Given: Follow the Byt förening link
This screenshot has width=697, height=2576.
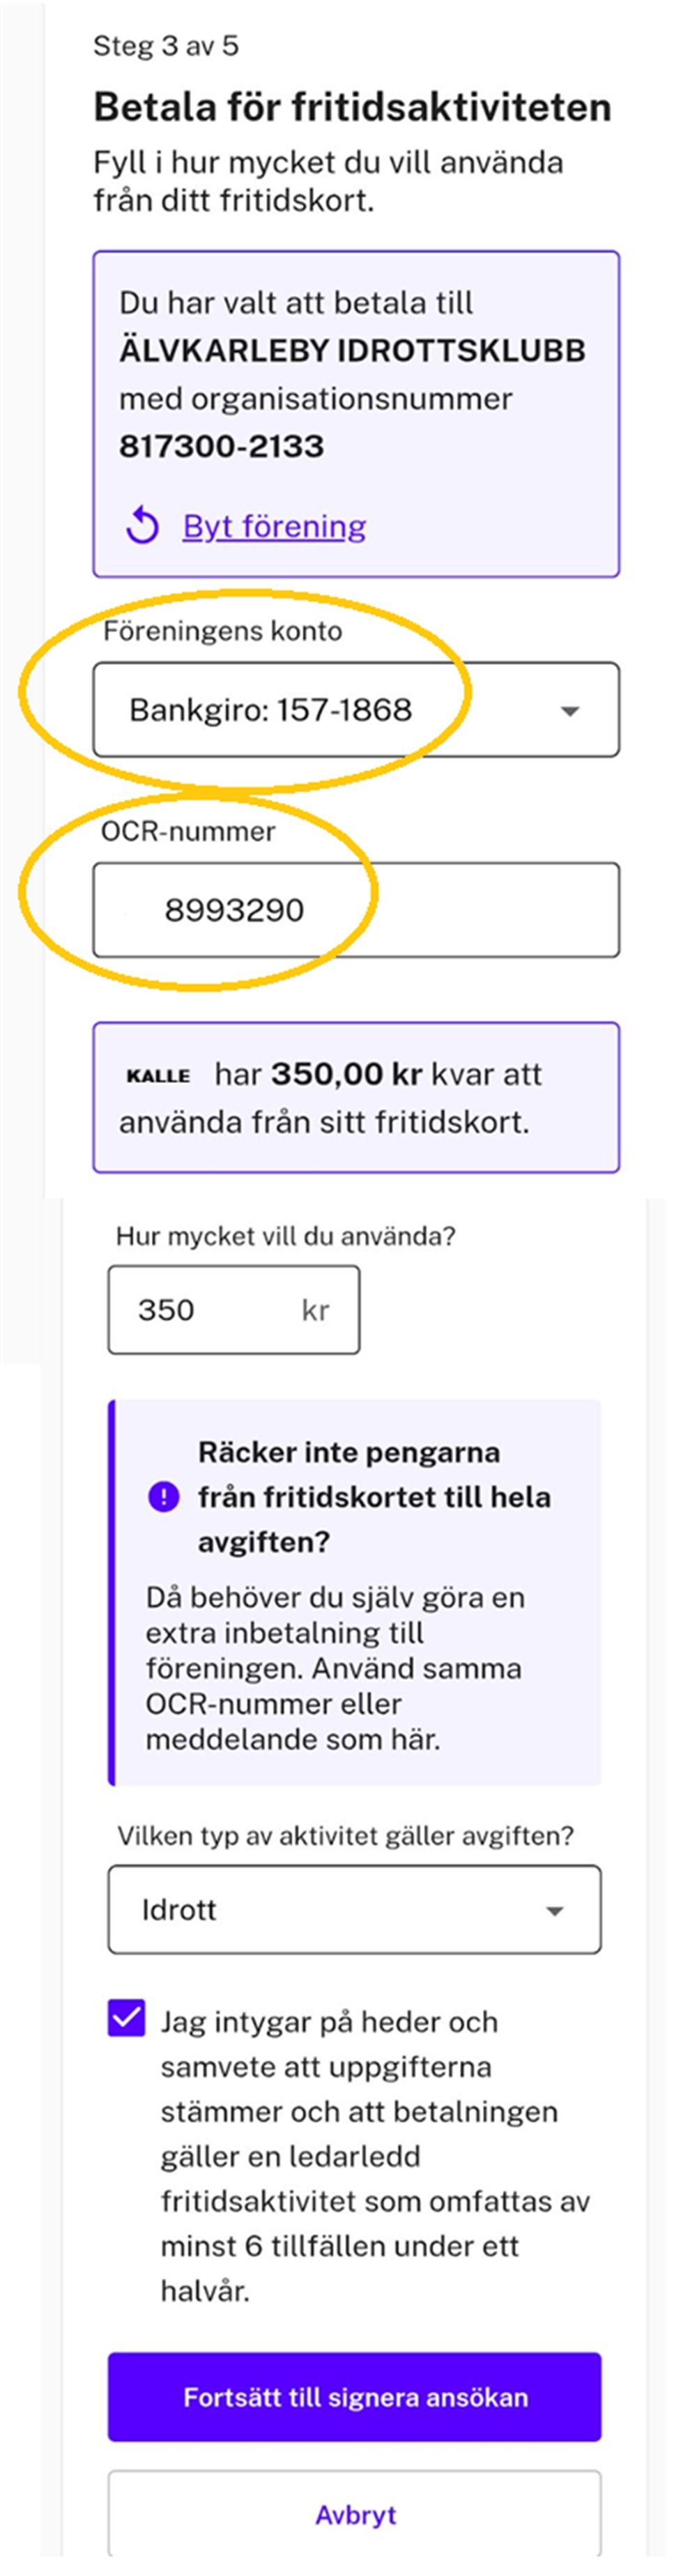Looking at the screenshot, I should pyautogui.click(x=274, y=526).
